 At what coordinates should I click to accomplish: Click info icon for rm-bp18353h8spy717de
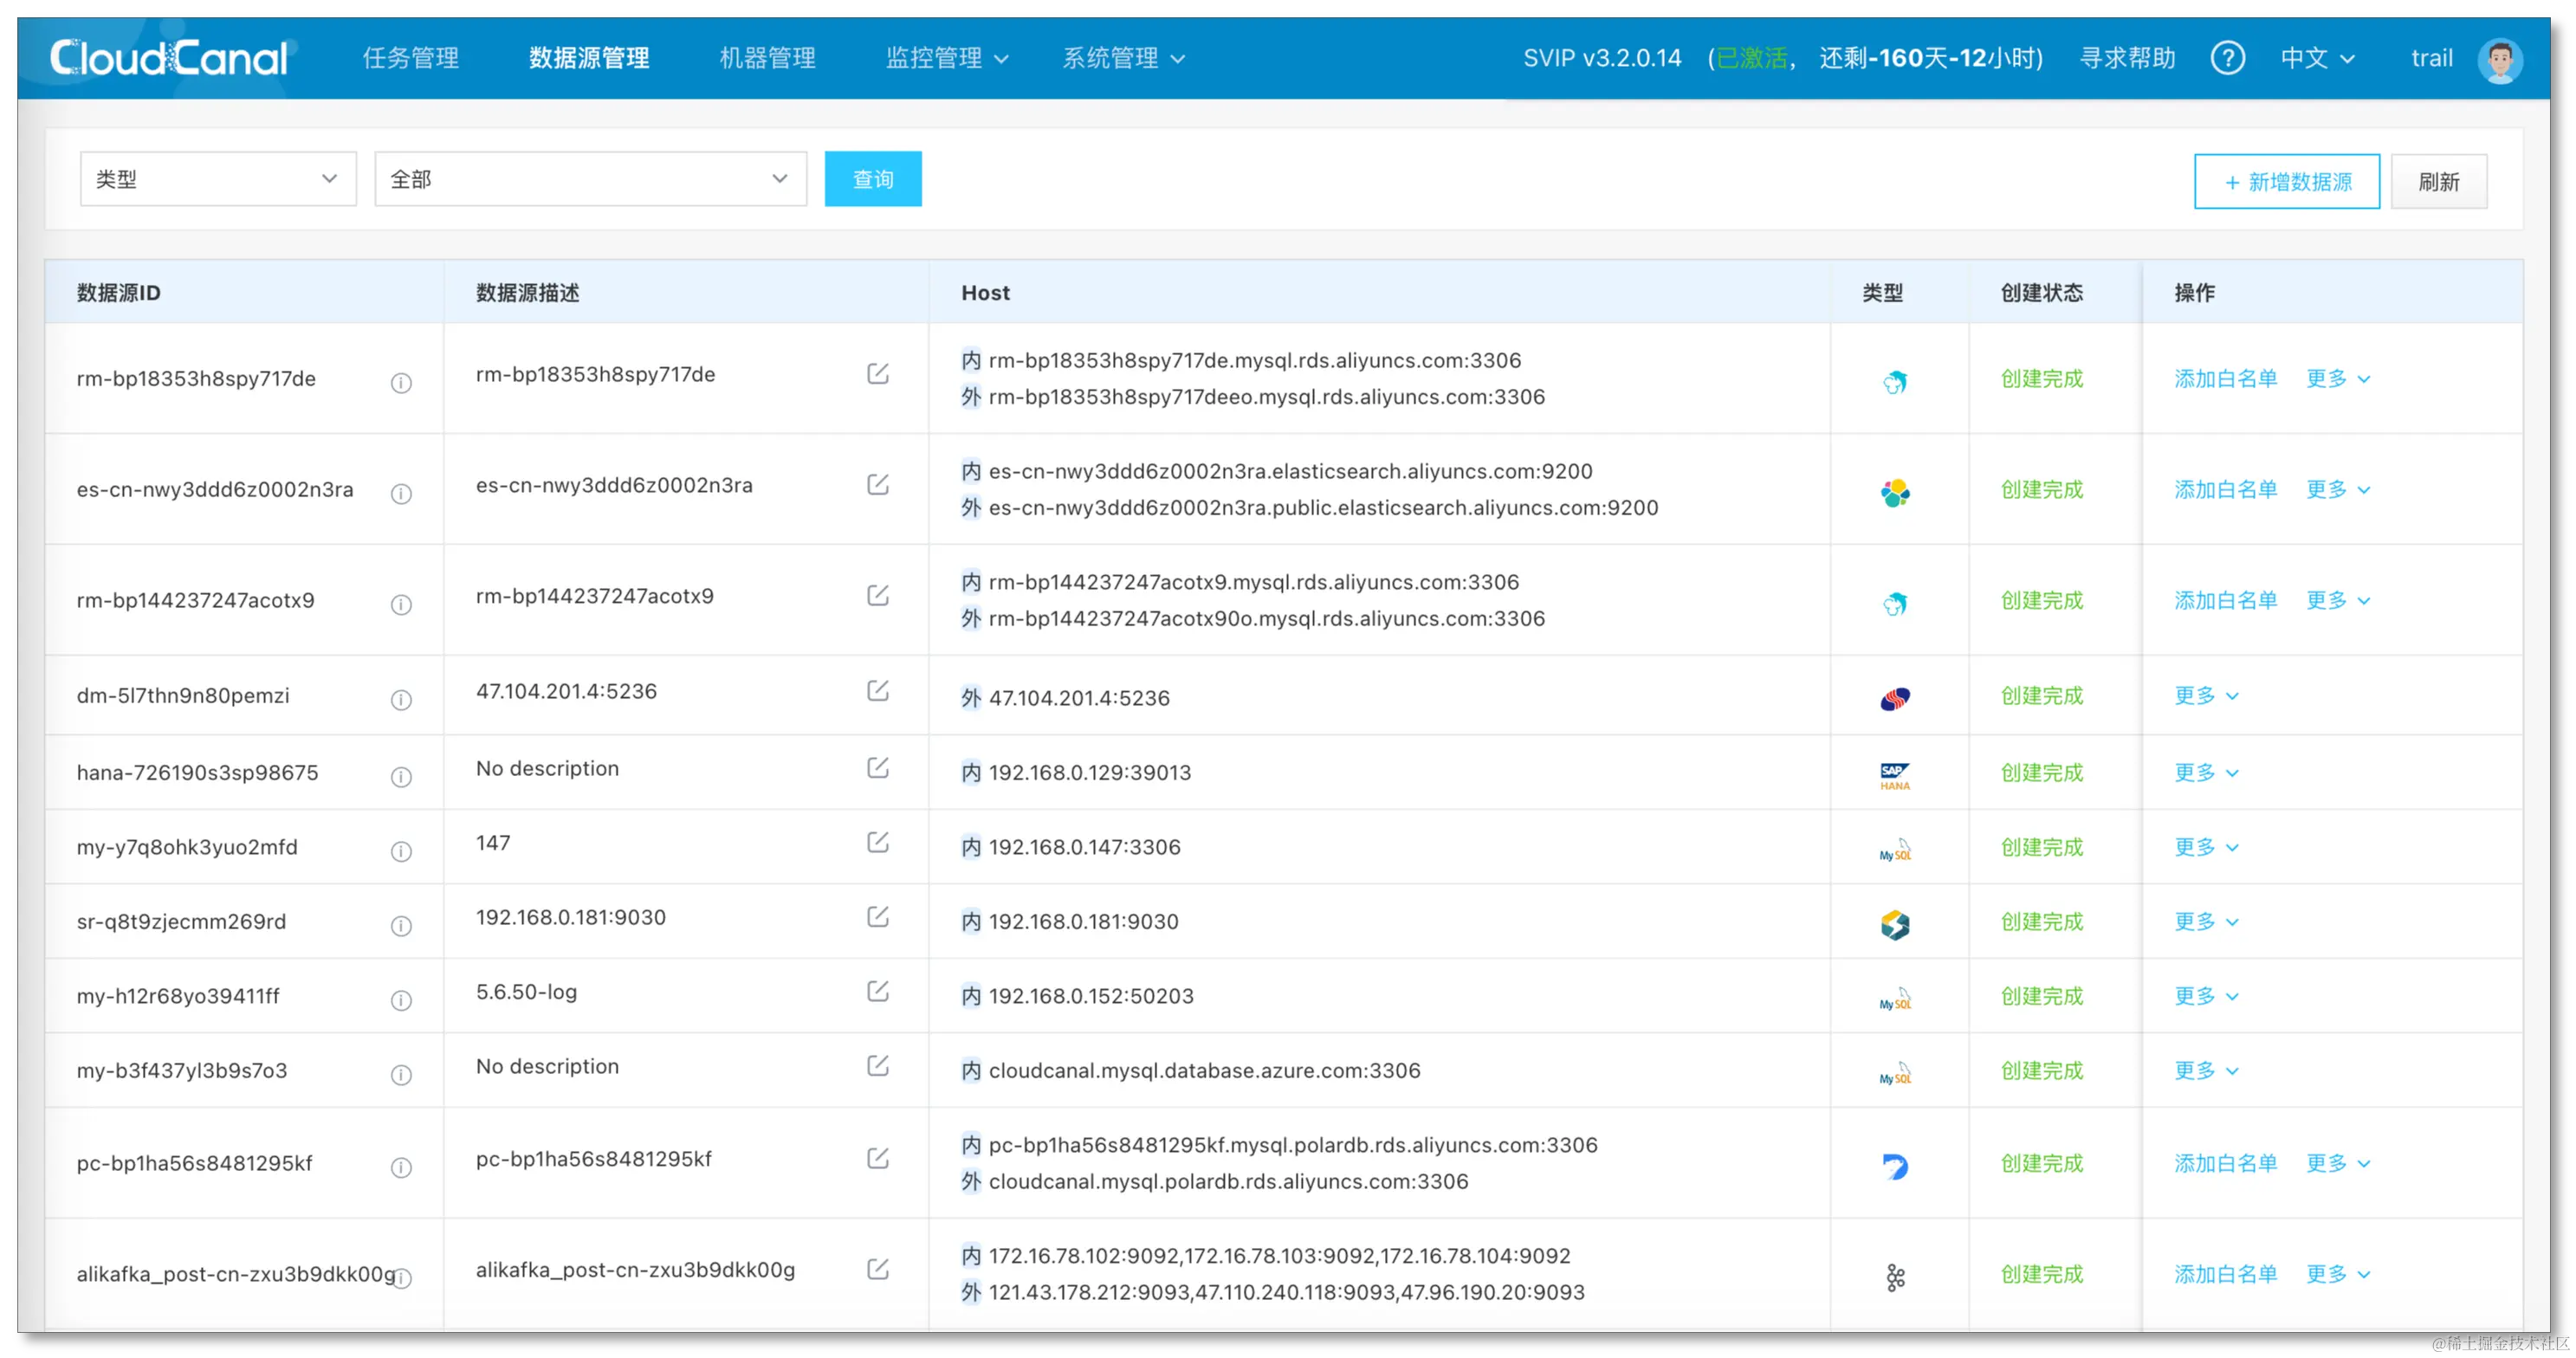coord(401,383)
